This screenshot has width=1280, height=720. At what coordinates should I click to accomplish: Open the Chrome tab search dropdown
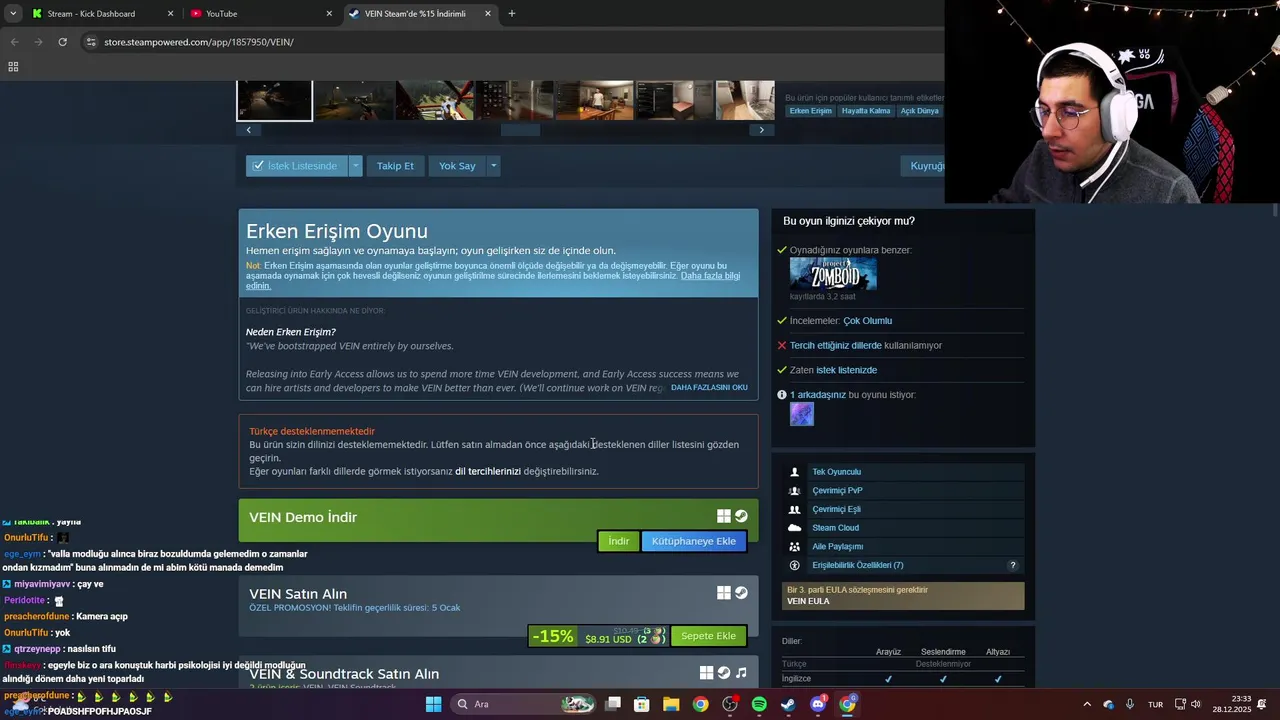(x=13, y=14)
